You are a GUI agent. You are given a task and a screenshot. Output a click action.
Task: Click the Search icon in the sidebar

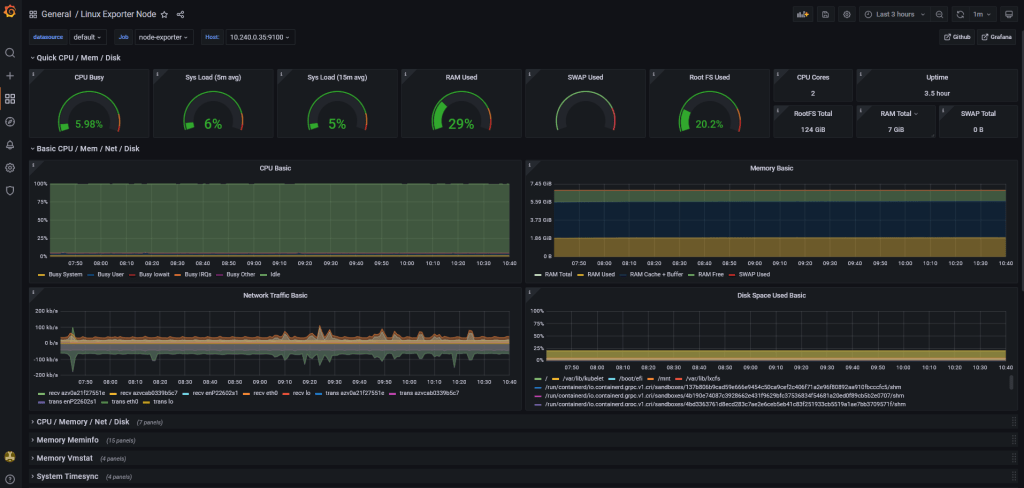[10, 53]
